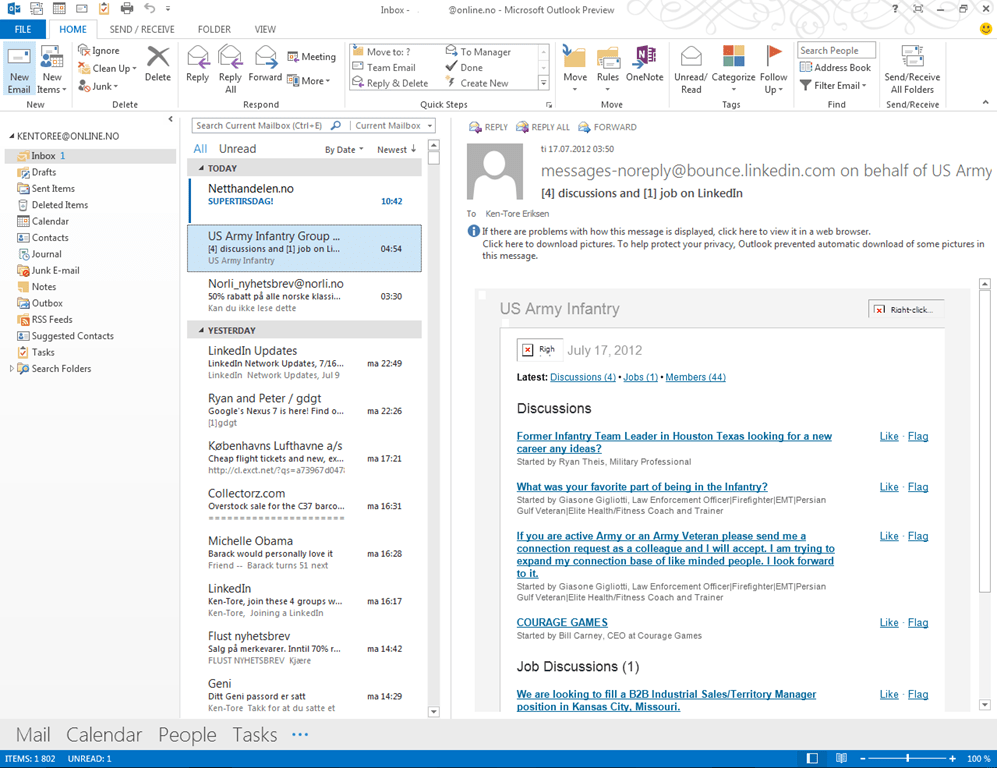The width and height of the screenshot is (997, 768).
Task: Show All messages filter
Action: click(x=200, y=149)
